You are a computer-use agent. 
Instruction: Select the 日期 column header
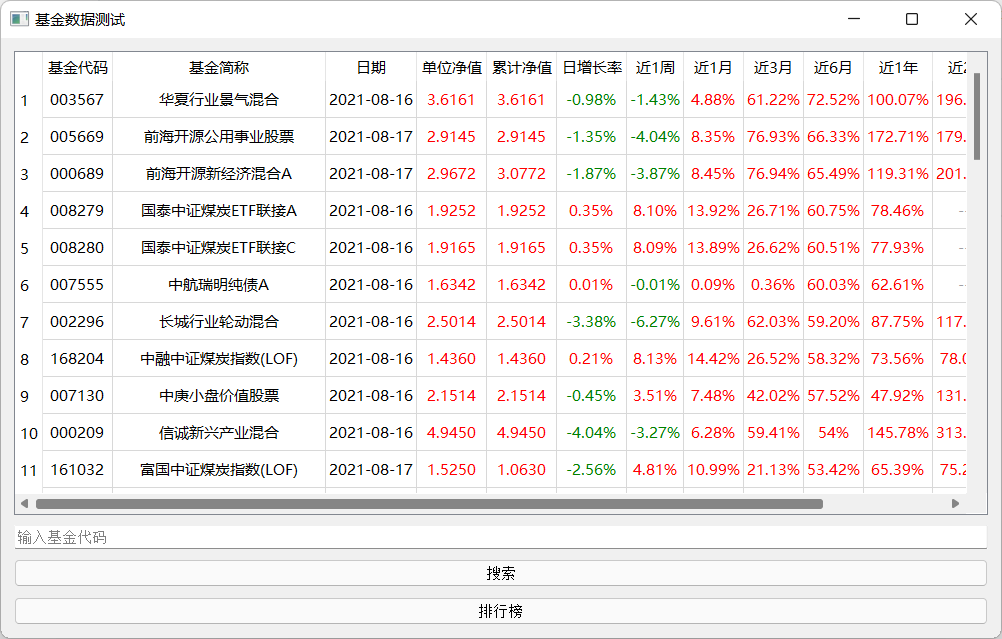371,68
